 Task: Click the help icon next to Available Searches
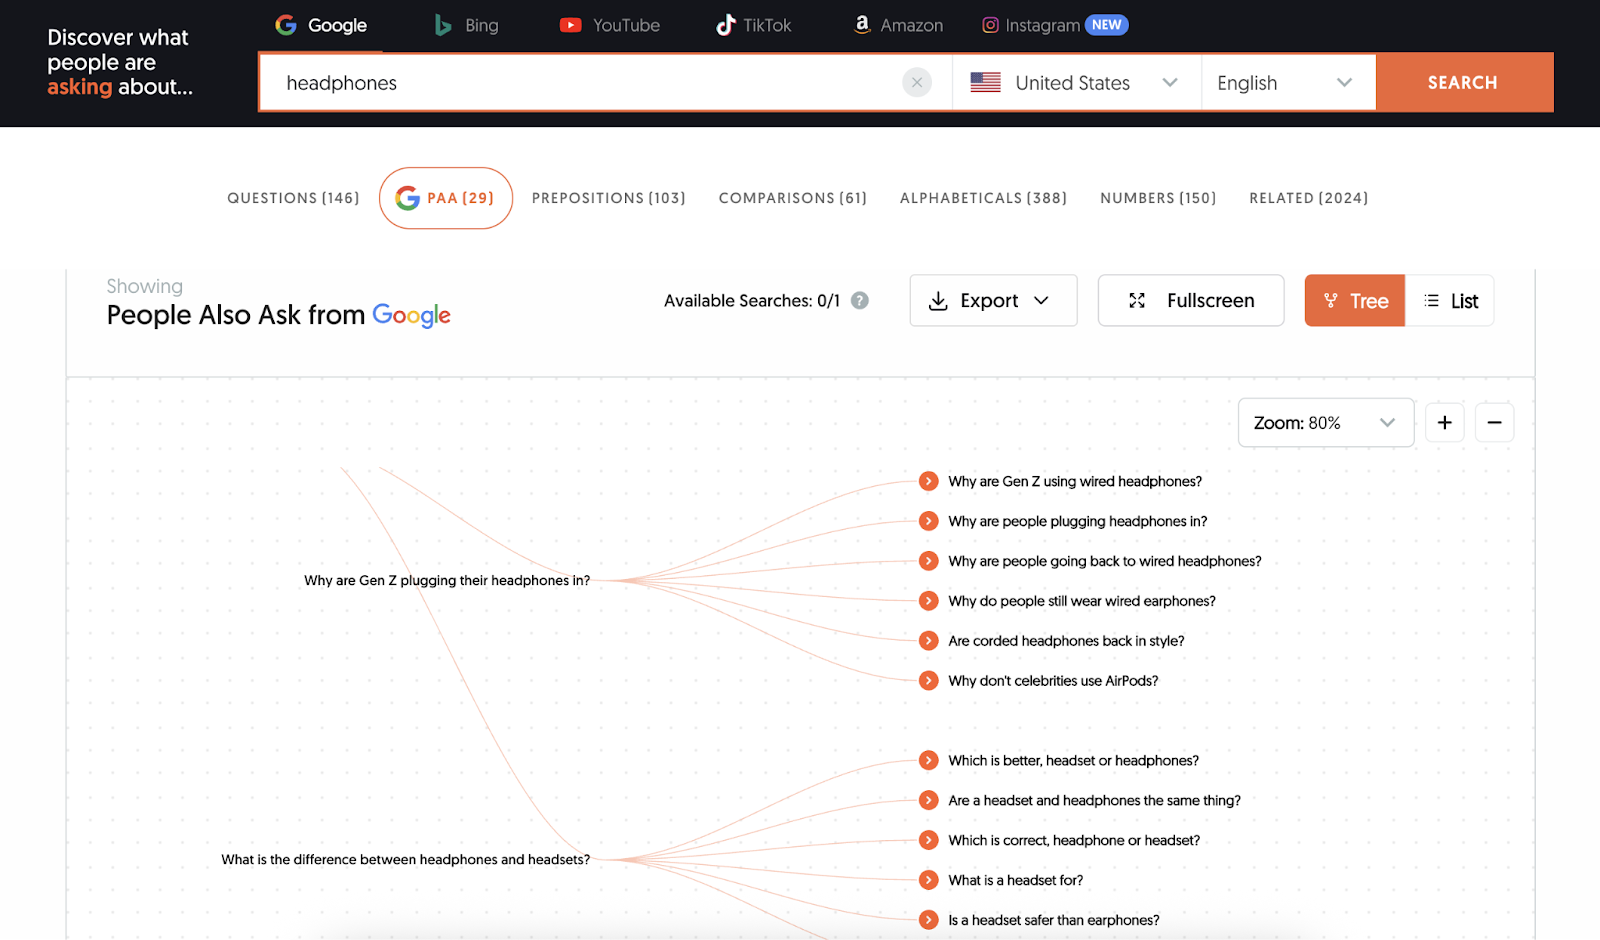(x=858, y=300)
